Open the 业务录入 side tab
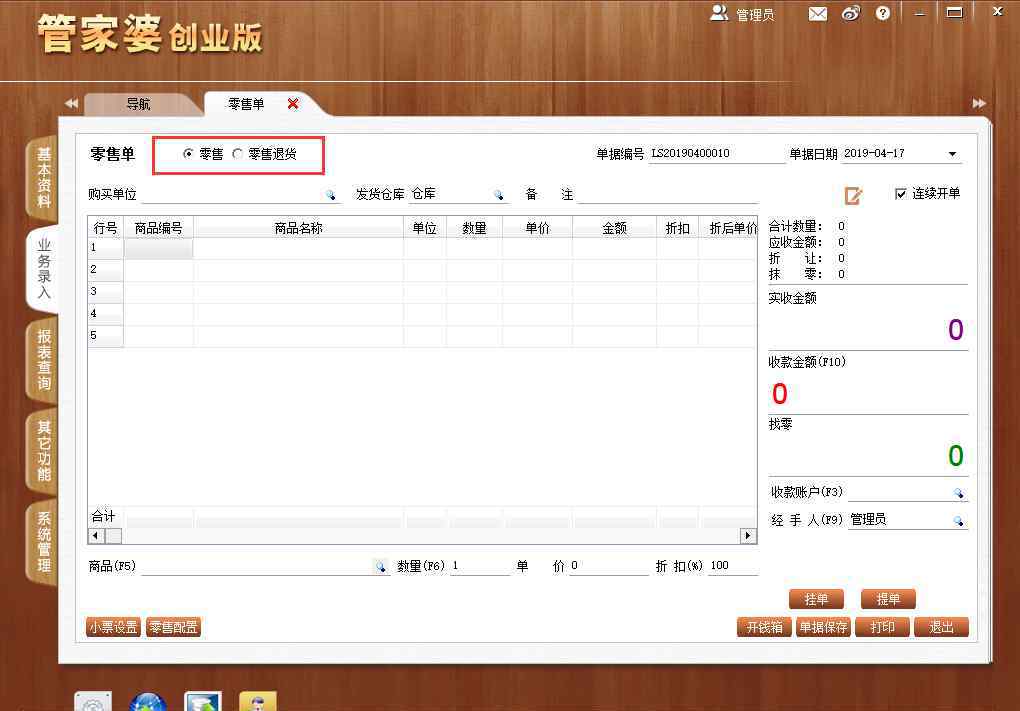The image size is (1020, 711). point(43,268)
